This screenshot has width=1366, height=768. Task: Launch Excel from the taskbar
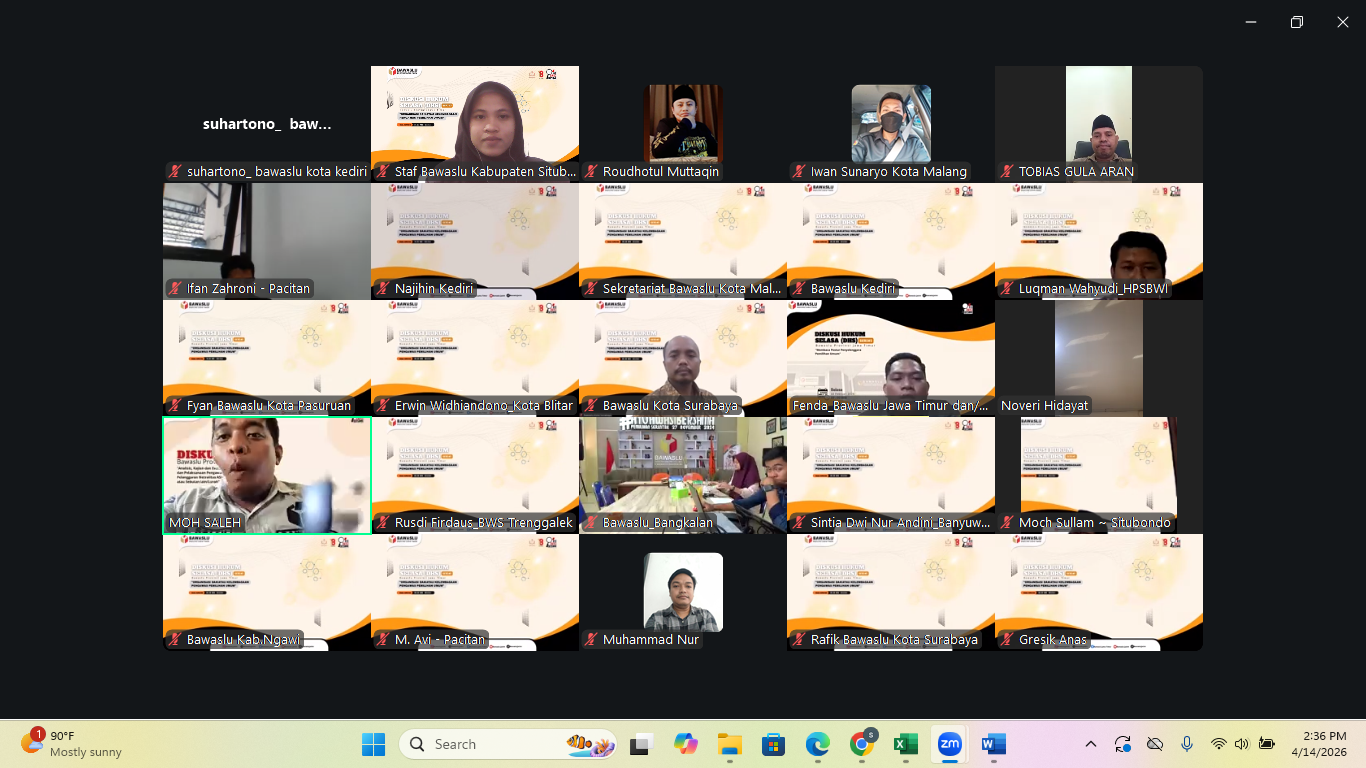click(x=905, y=744)
